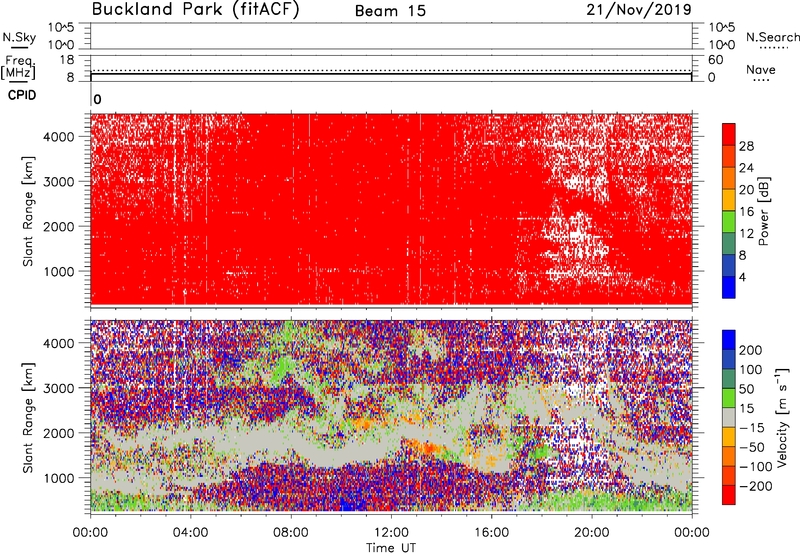Click the 15 label on velocity colorbar
This screenshot has height=554, width=800.
coord(746,409)
